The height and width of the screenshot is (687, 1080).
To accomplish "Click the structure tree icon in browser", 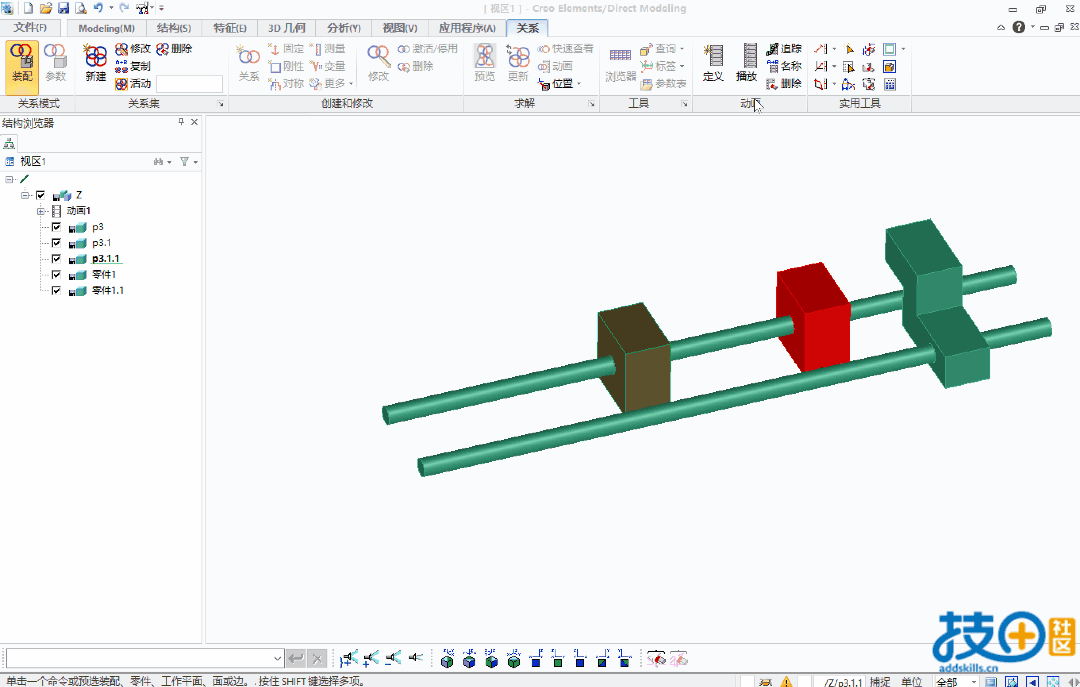I will 9,143.
